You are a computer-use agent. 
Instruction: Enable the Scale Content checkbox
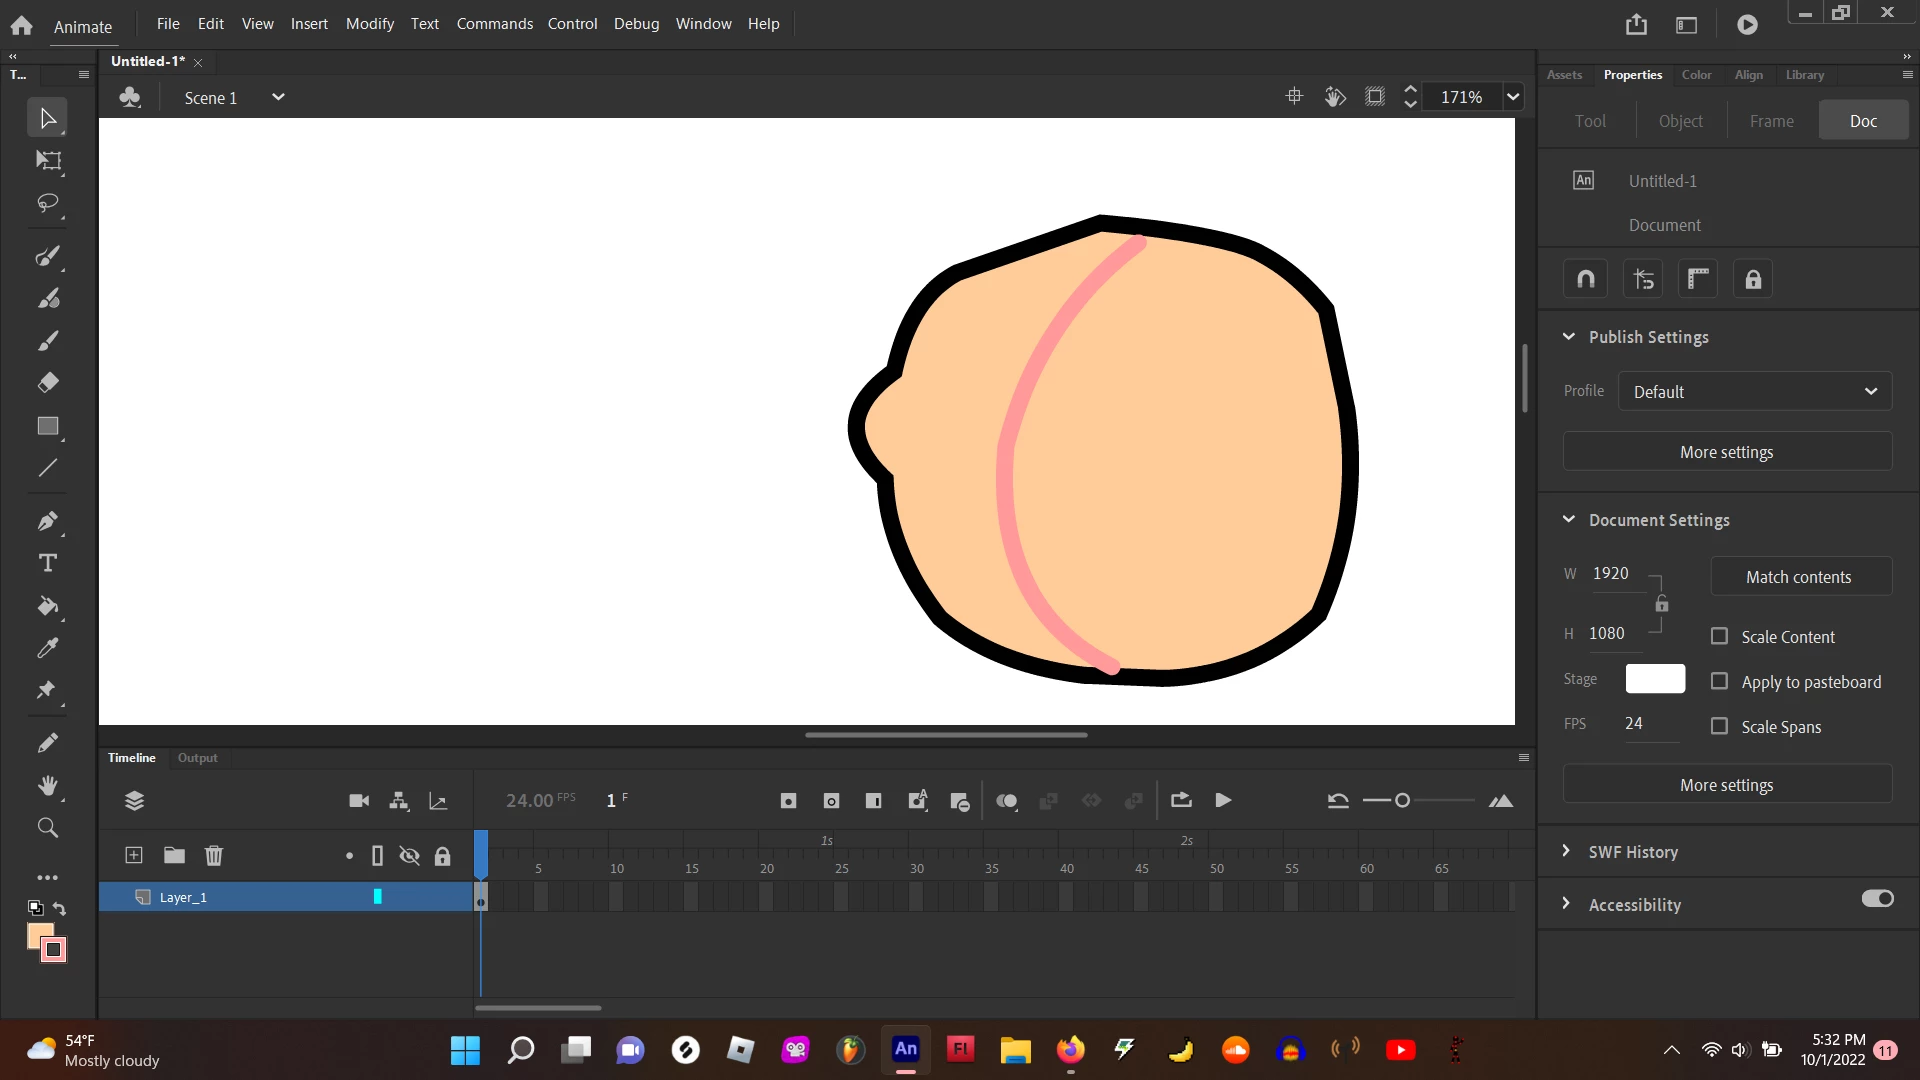pyautogui.click(x=1719, y=637)
